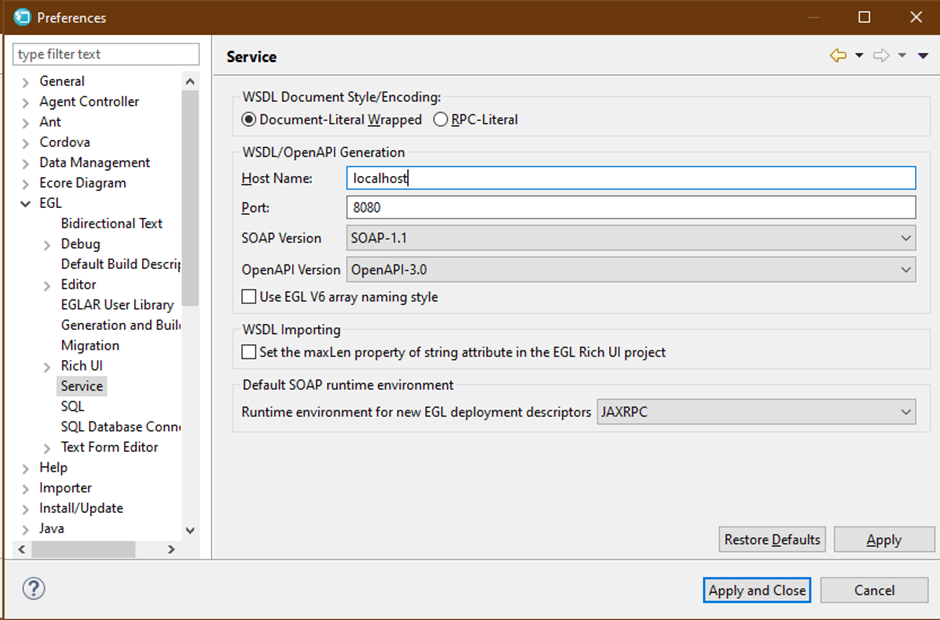Image resolution: width=940 pixels, height=620 pixels.
Task: Open the OpenAPI Version dropdown
Action: tap(631, 270)
